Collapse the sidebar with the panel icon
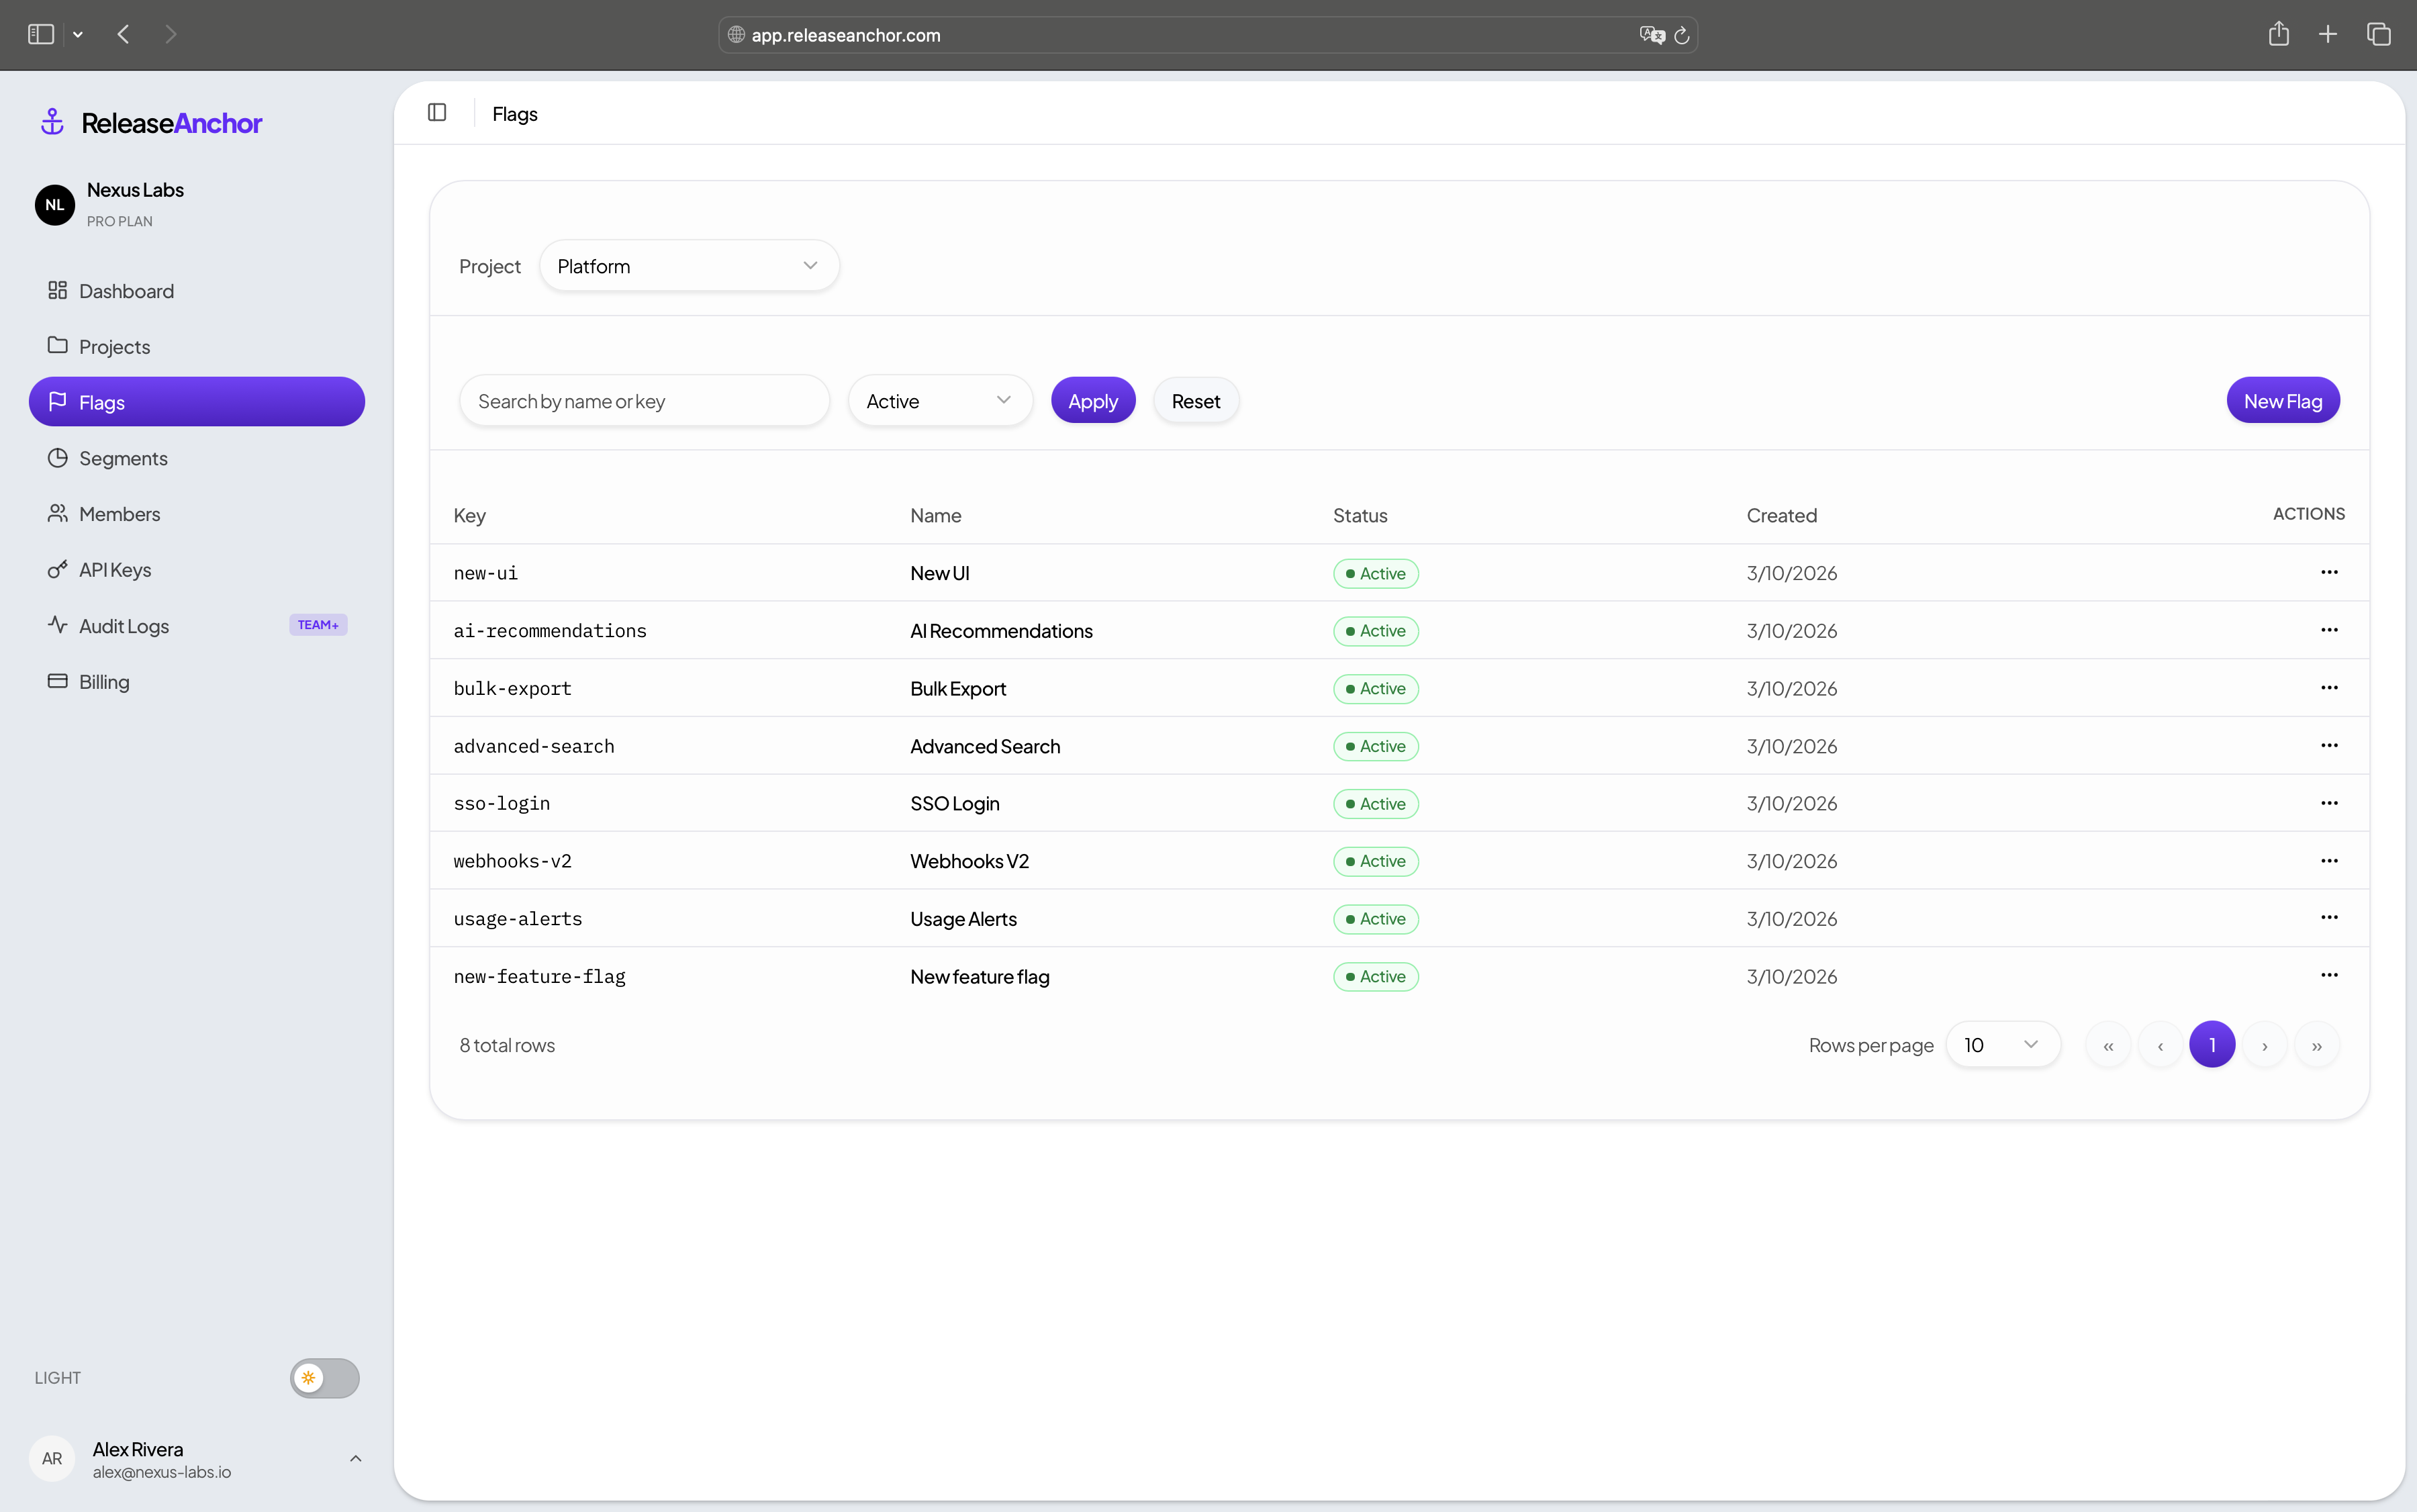2417x1512 pixels. [437, 112]
